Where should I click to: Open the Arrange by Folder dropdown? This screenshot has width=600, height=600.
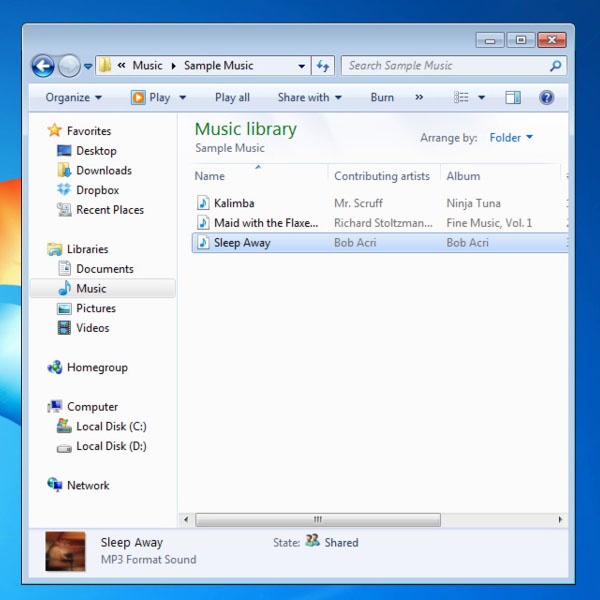511,138
